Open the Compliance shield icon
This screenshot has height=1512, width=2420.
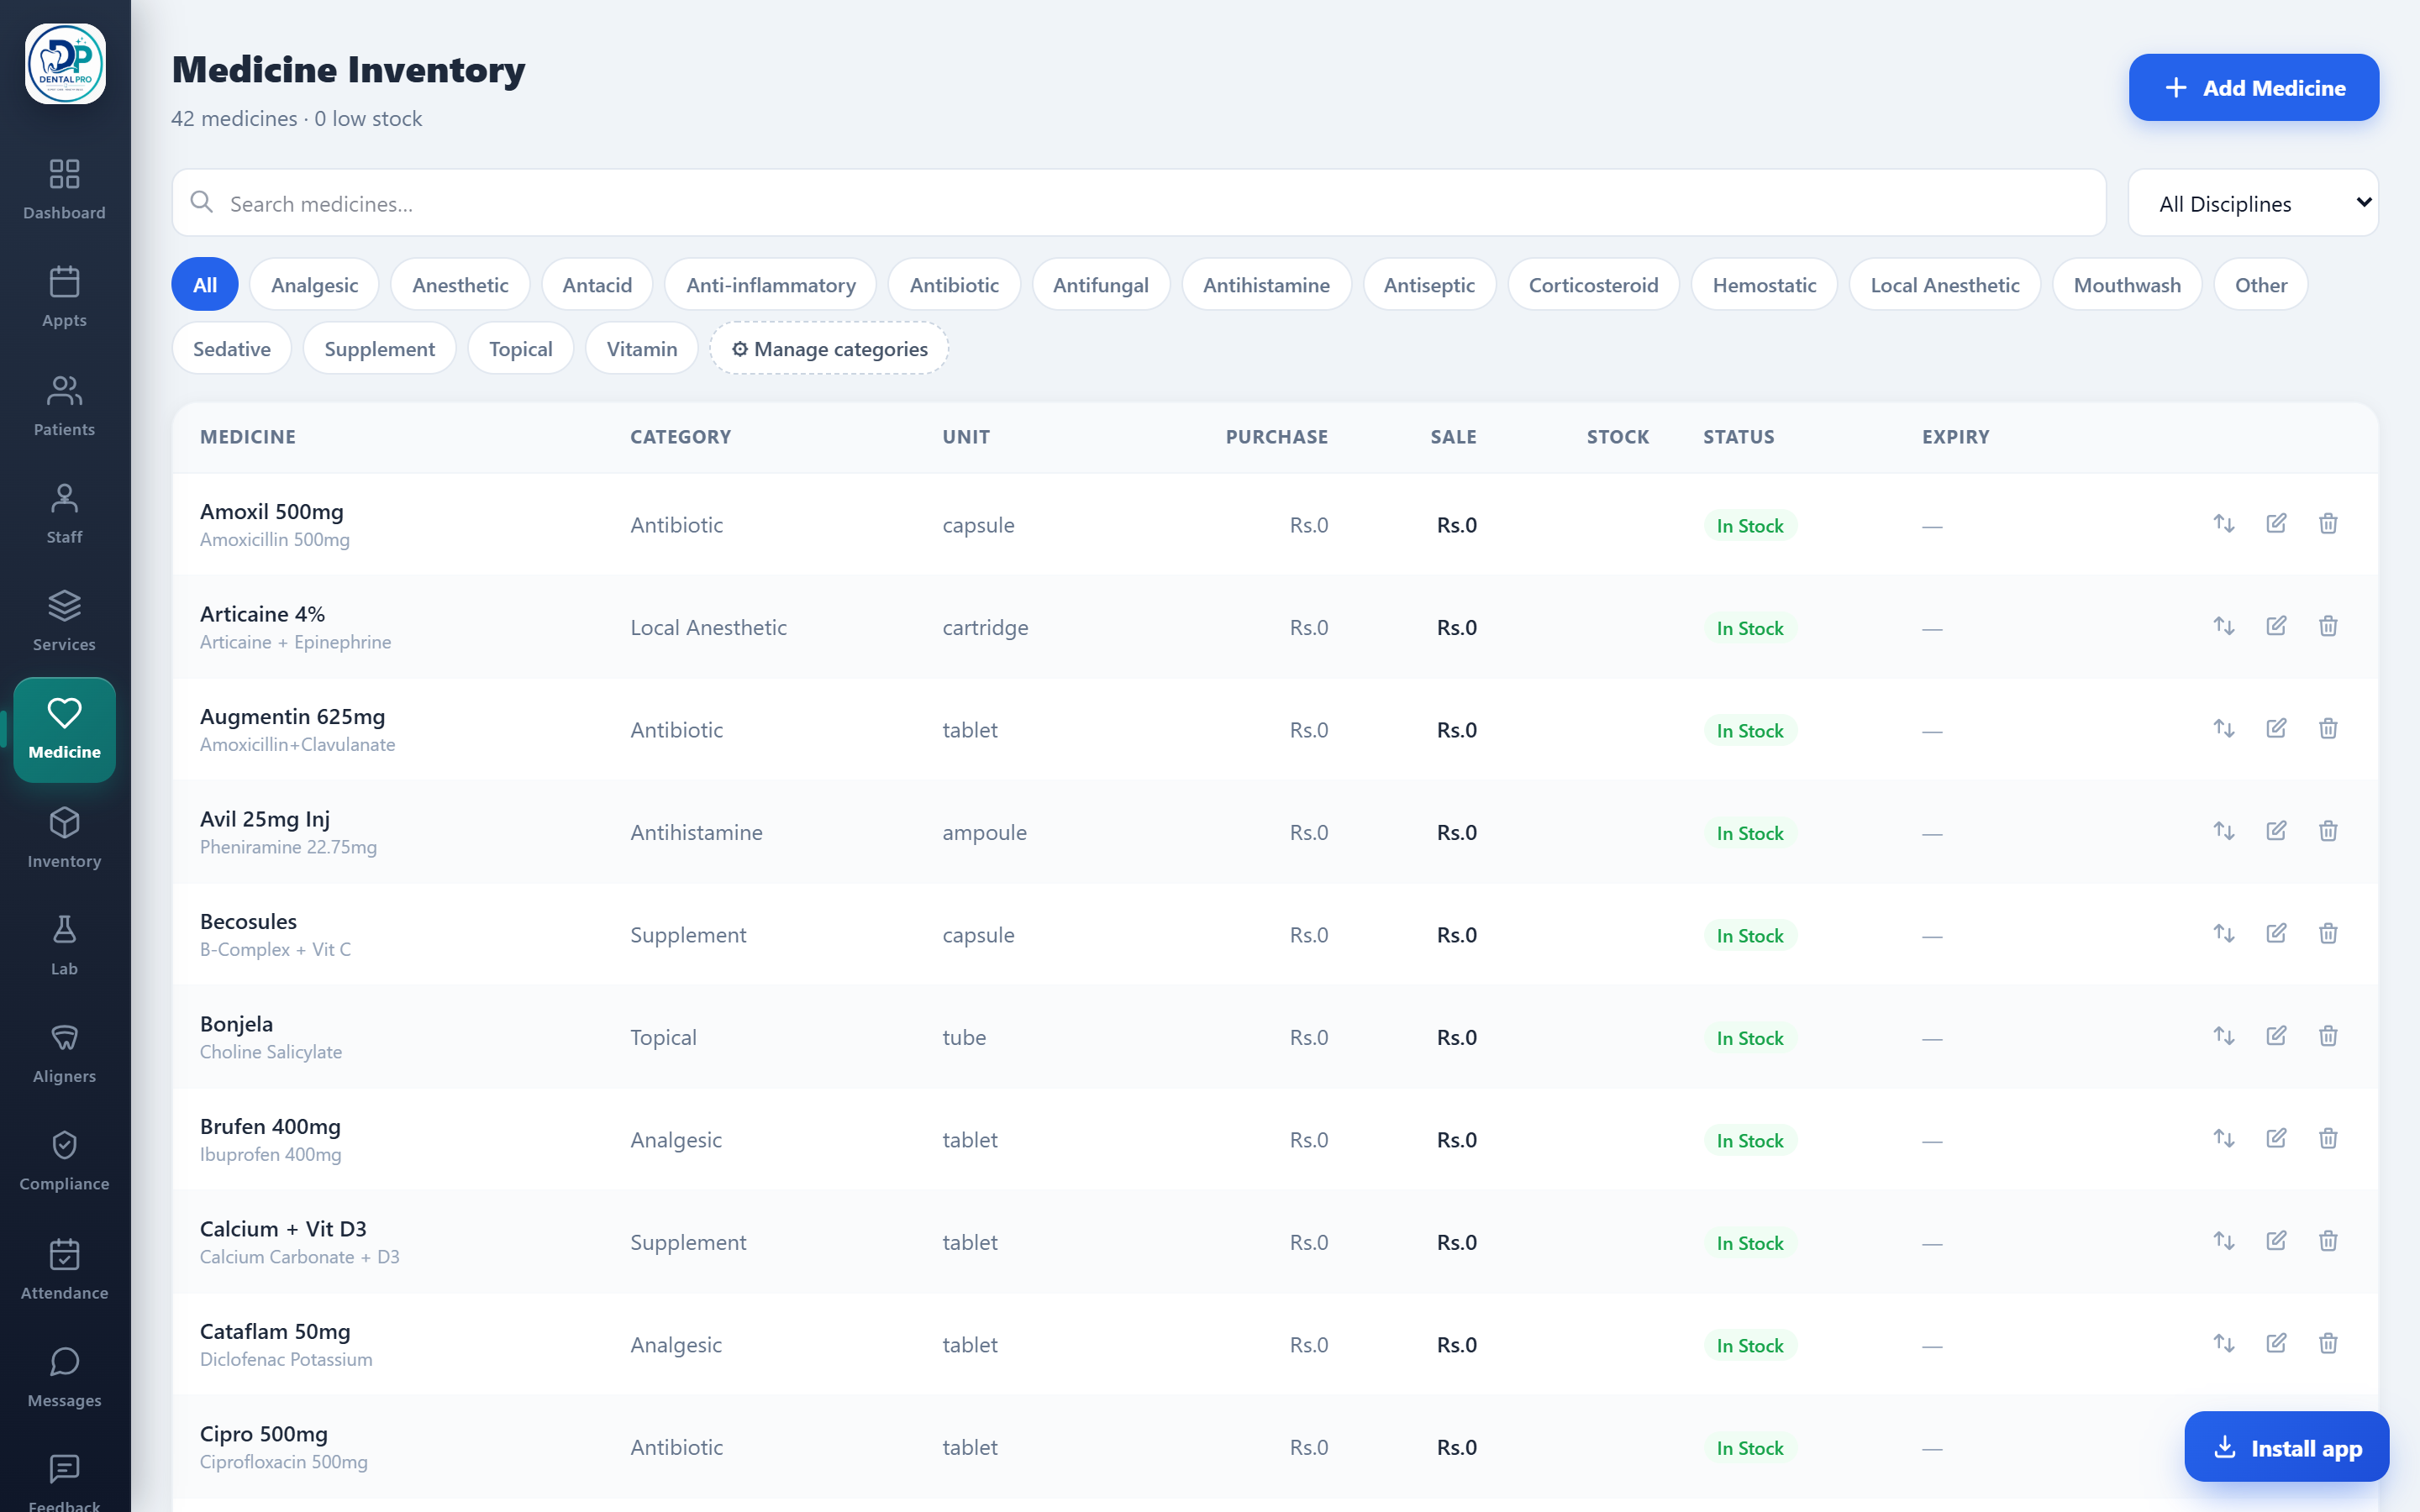point(64,1145)
